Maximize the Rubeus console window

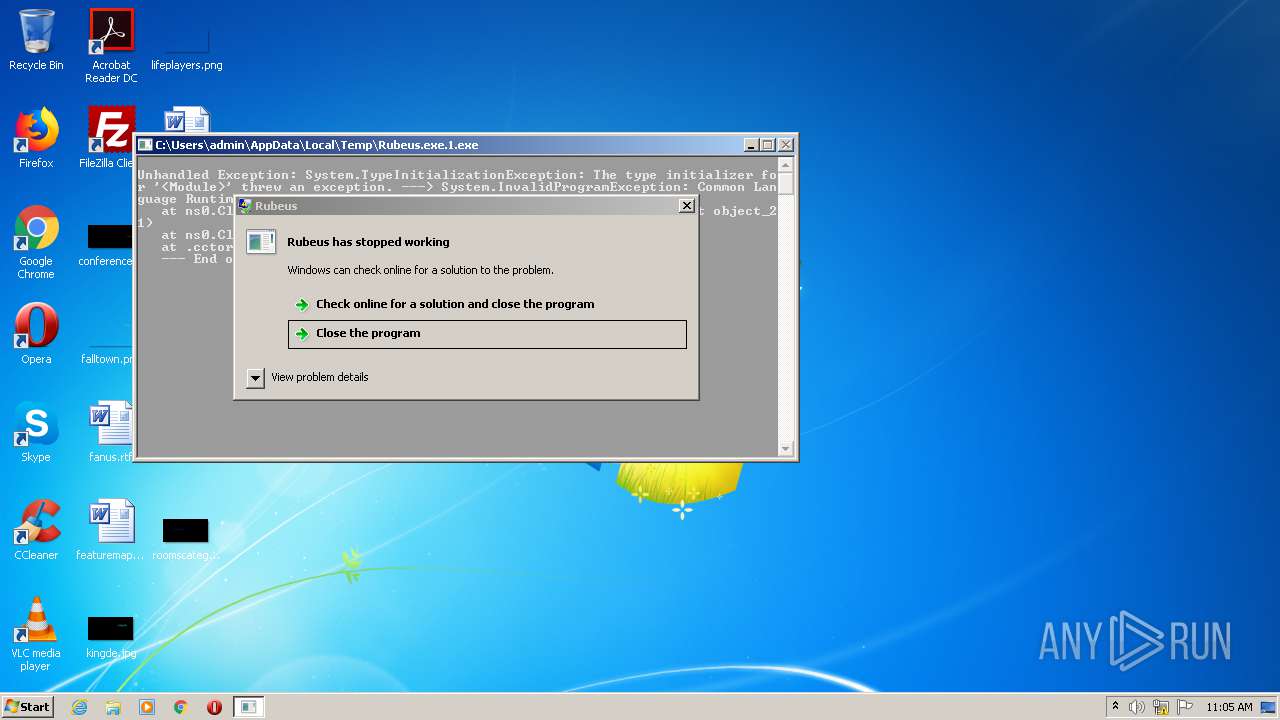click(768, 145)
